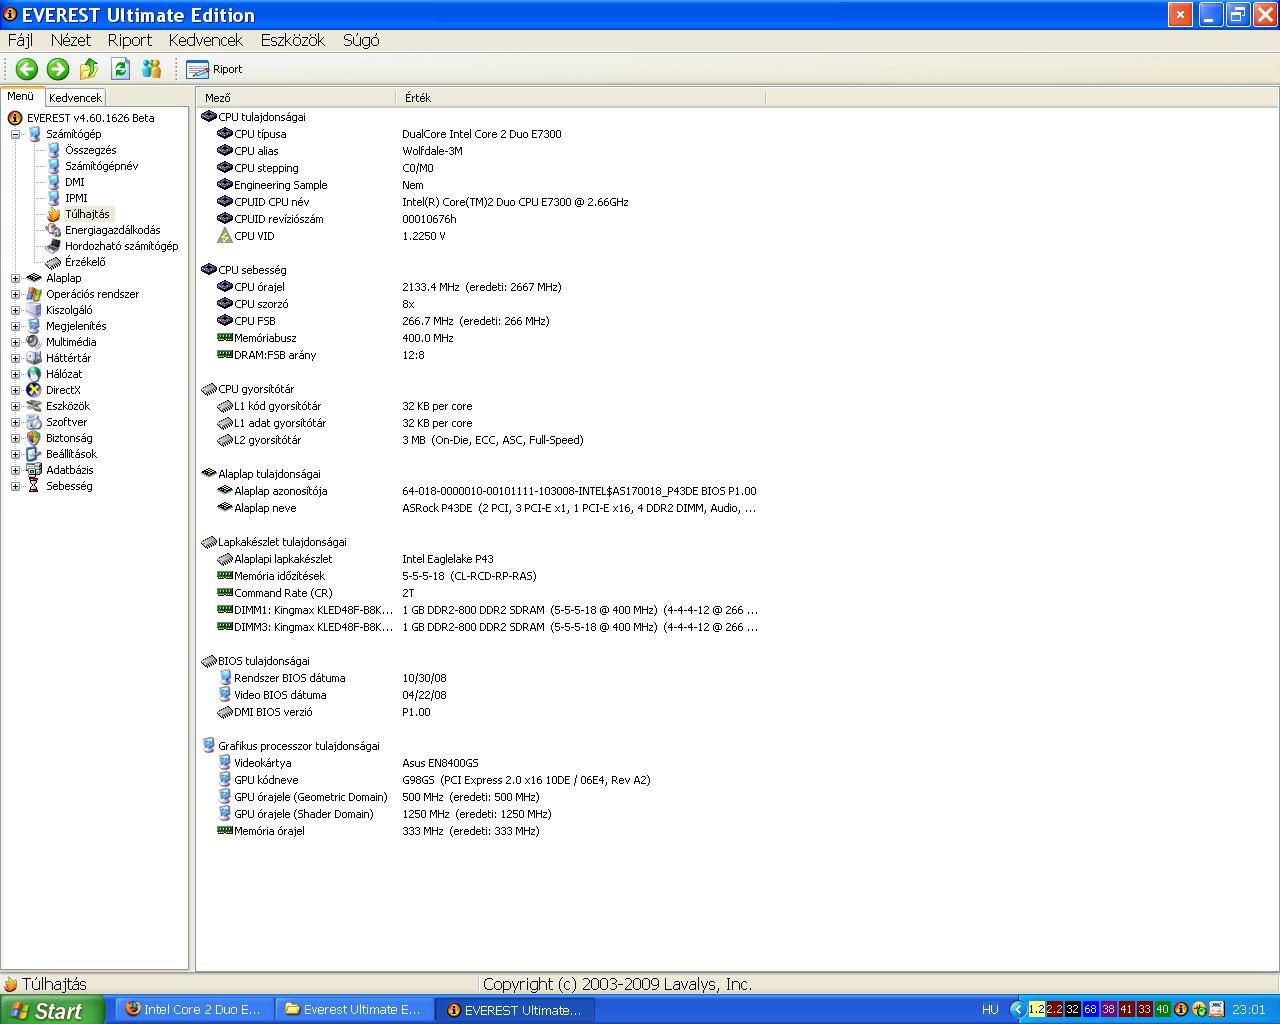The width and height of the screenshot is (1280, 1024).
Task: Expand the DirectX tree node
Action: (x=15, y=390)
